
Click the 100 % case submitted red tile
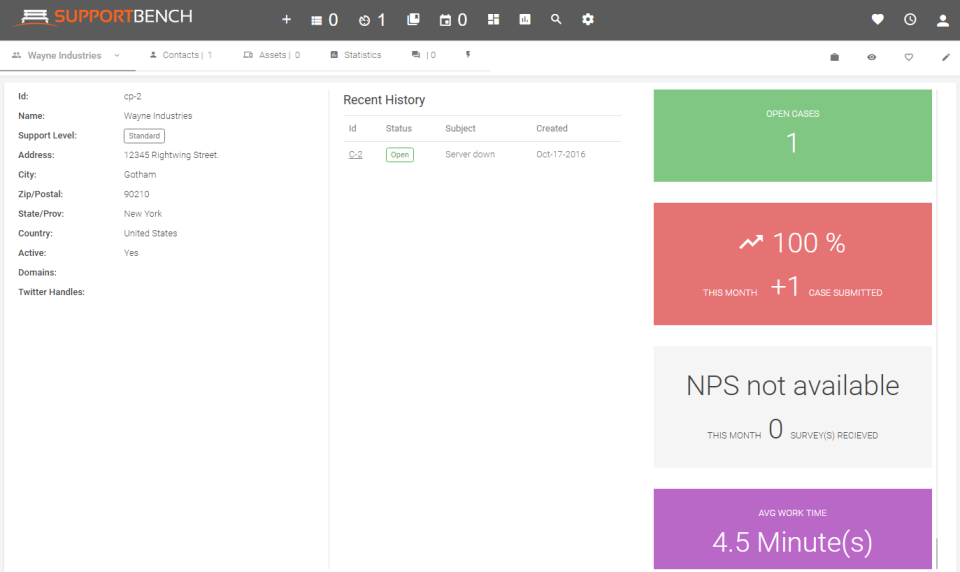(792, 263)
